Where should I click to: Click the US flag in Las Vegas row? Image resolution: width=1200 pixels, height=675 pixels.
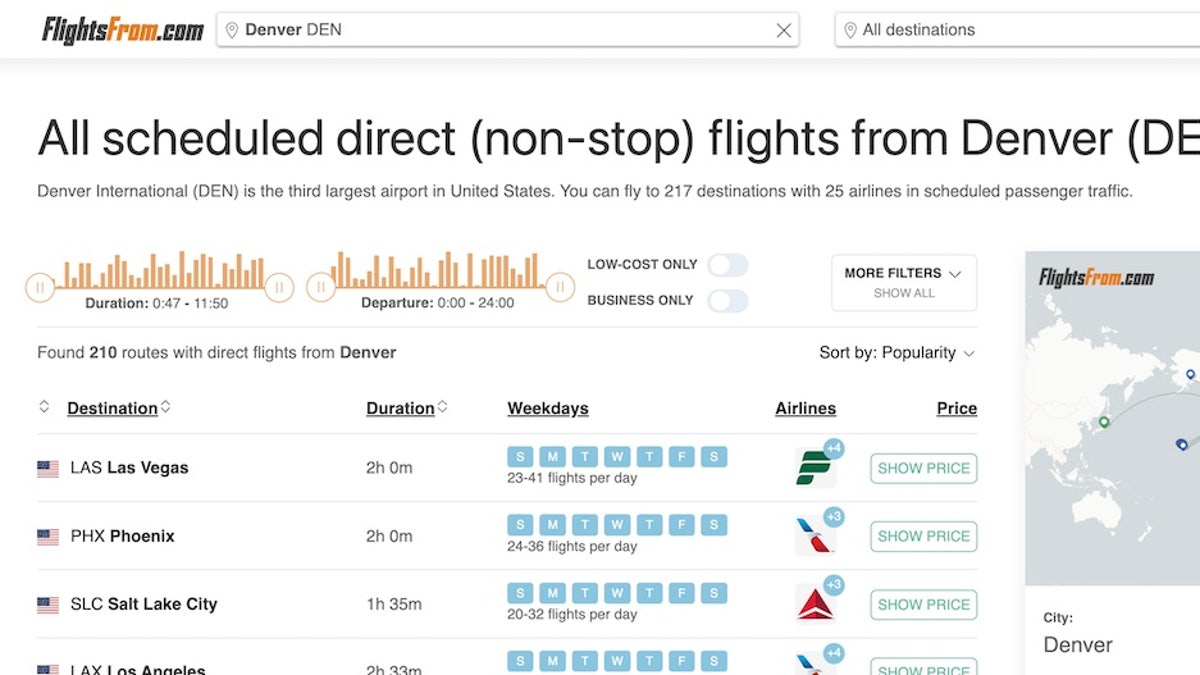coord(48,468)
